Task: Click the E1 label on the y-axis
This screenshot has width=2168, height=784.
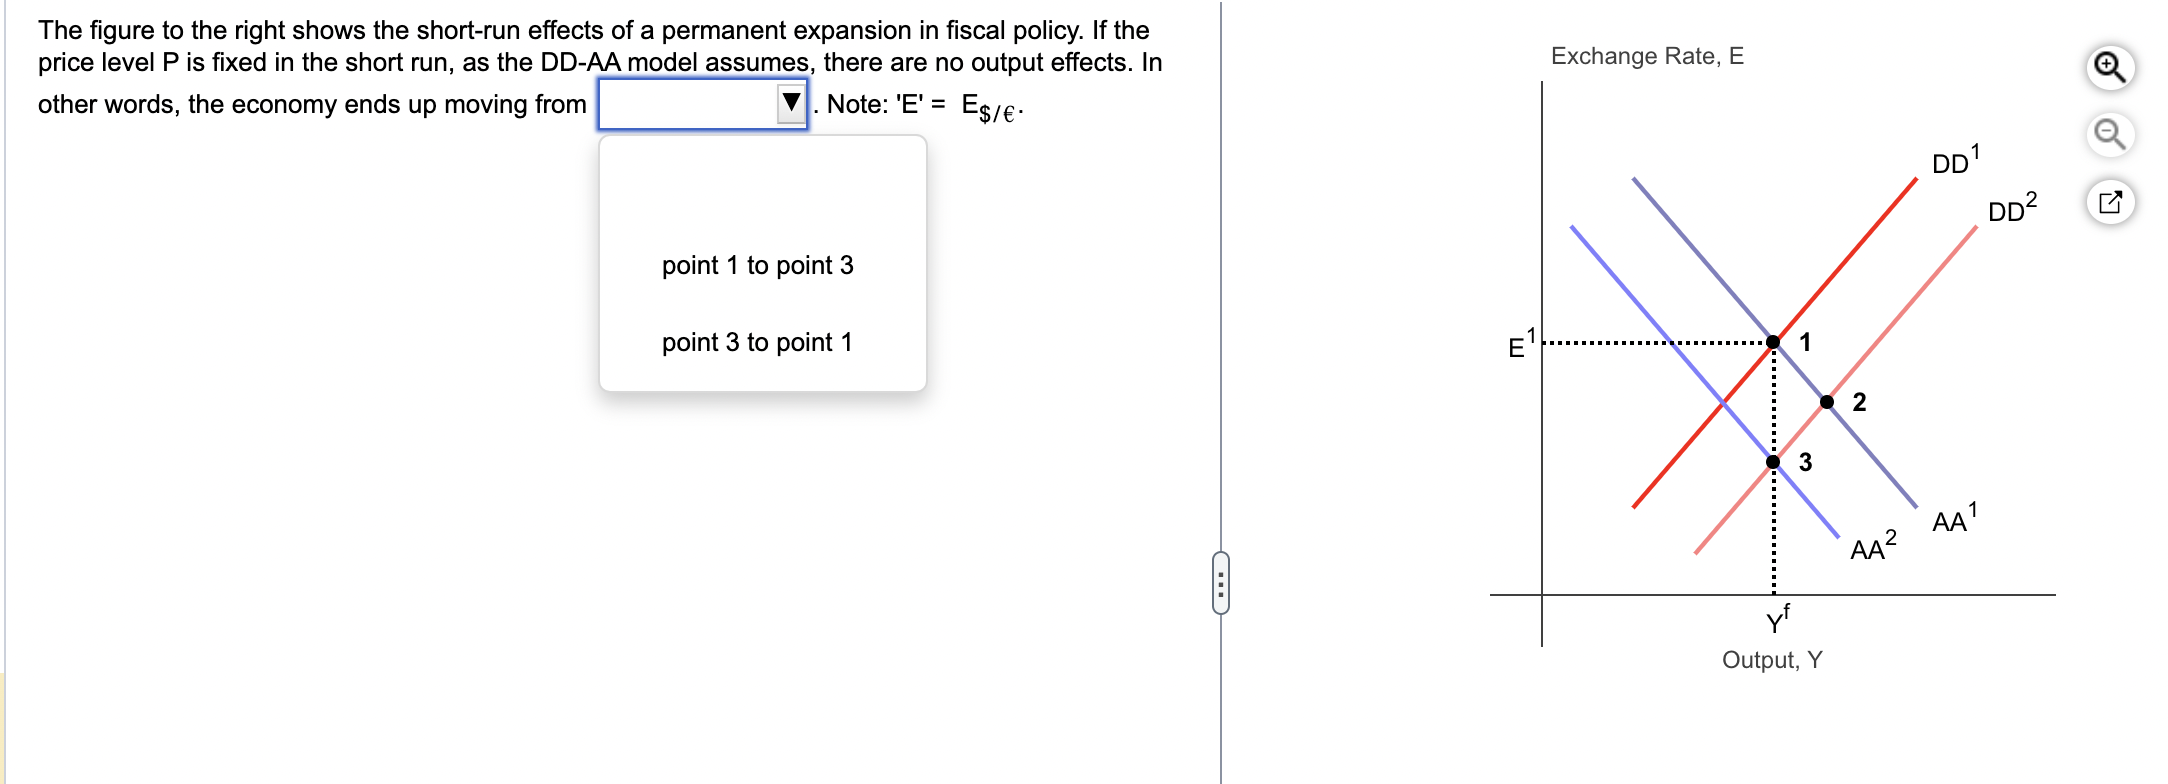Action: 1520,345
